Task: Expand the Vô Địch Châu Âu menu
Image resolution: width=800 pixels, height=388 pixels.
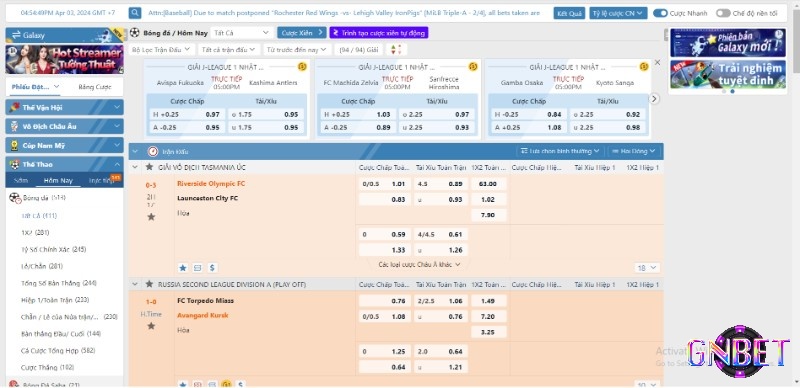Action: [x=64, y=126]
